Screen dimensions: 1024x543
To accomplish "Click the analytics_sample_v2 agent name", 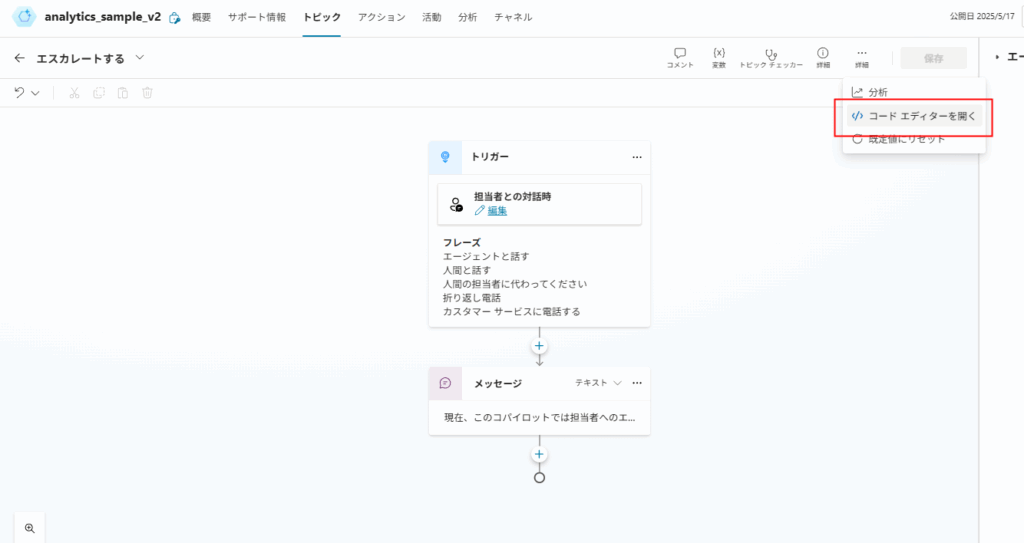I will pos(103,17).
